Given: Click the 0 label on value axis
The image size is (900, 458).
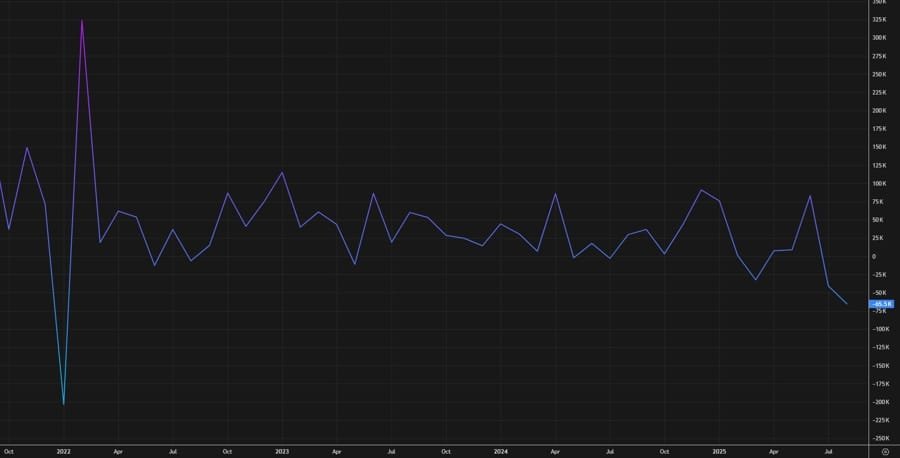Looking at the screenshot, I should point(874,256).
